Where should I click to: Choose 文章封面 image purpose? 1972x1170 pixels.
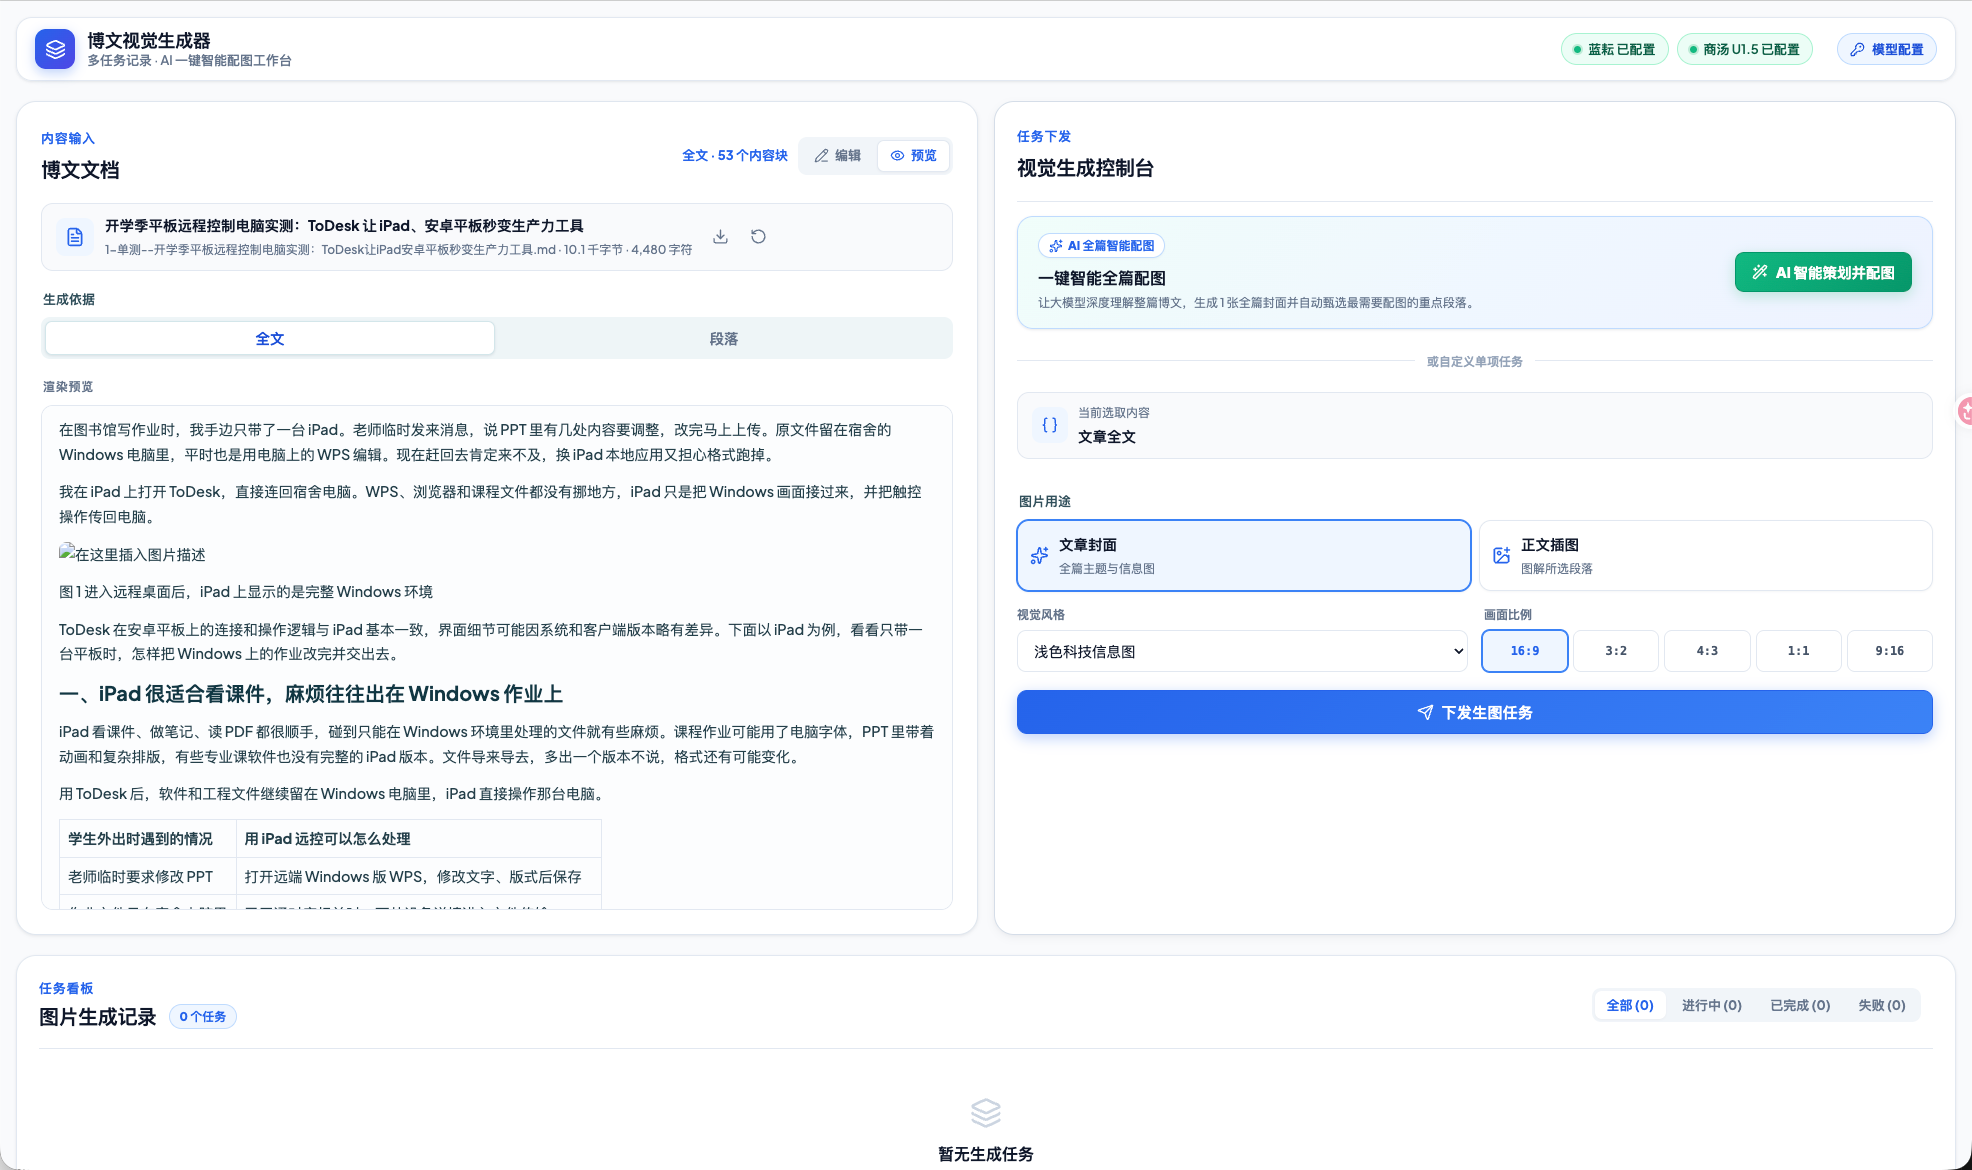coord(1244,555)
